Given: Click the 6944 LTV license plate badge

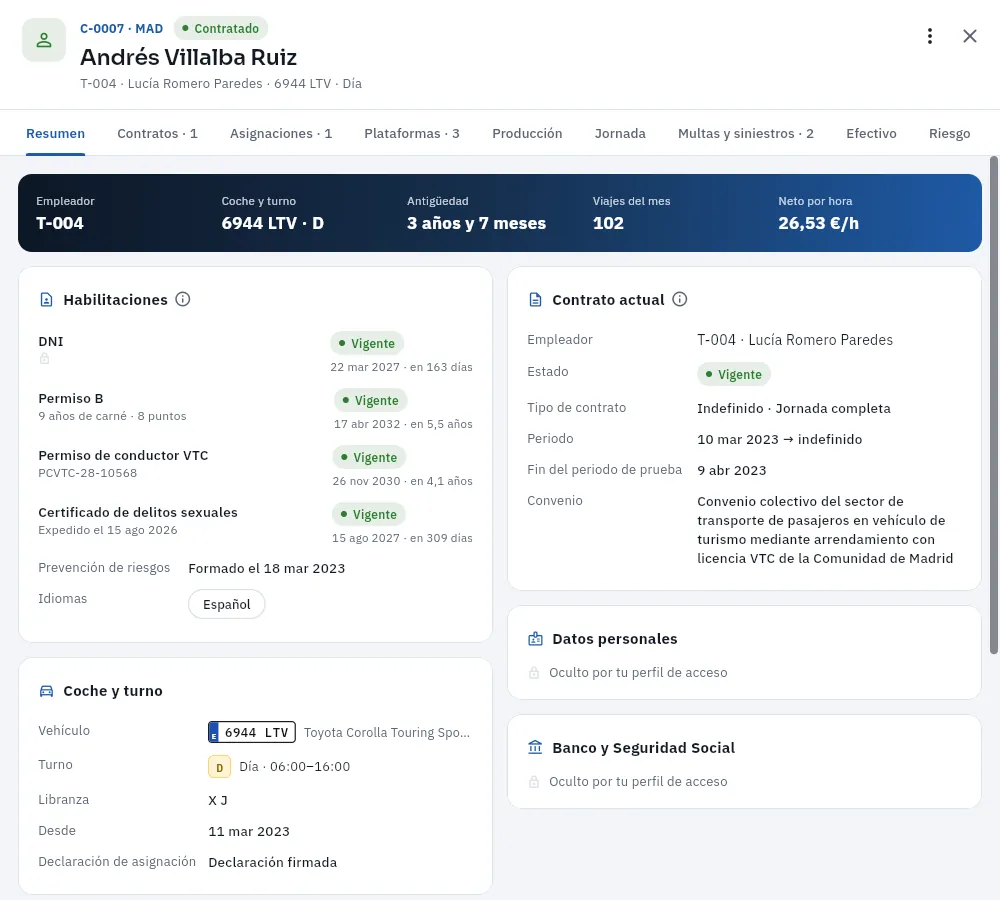Looking at the screenshot, I should (x=252, y=732).
